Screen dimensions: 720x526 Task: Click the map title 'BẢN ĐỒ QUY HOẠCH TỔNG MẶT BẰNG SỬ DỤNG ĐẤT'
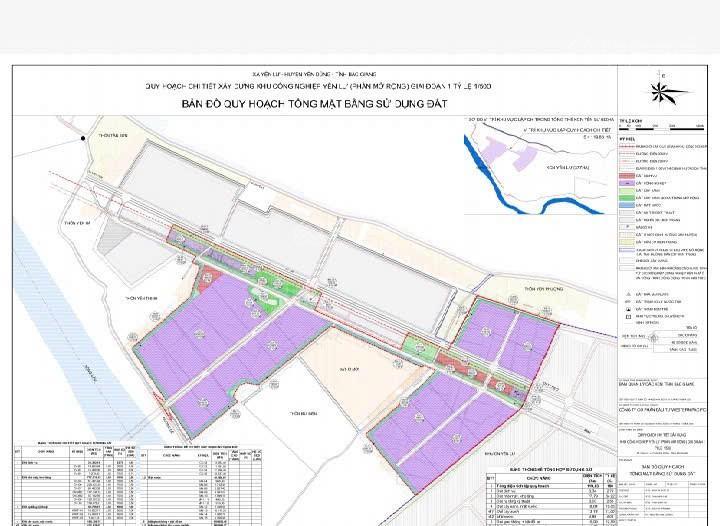[x=314, y=104]
